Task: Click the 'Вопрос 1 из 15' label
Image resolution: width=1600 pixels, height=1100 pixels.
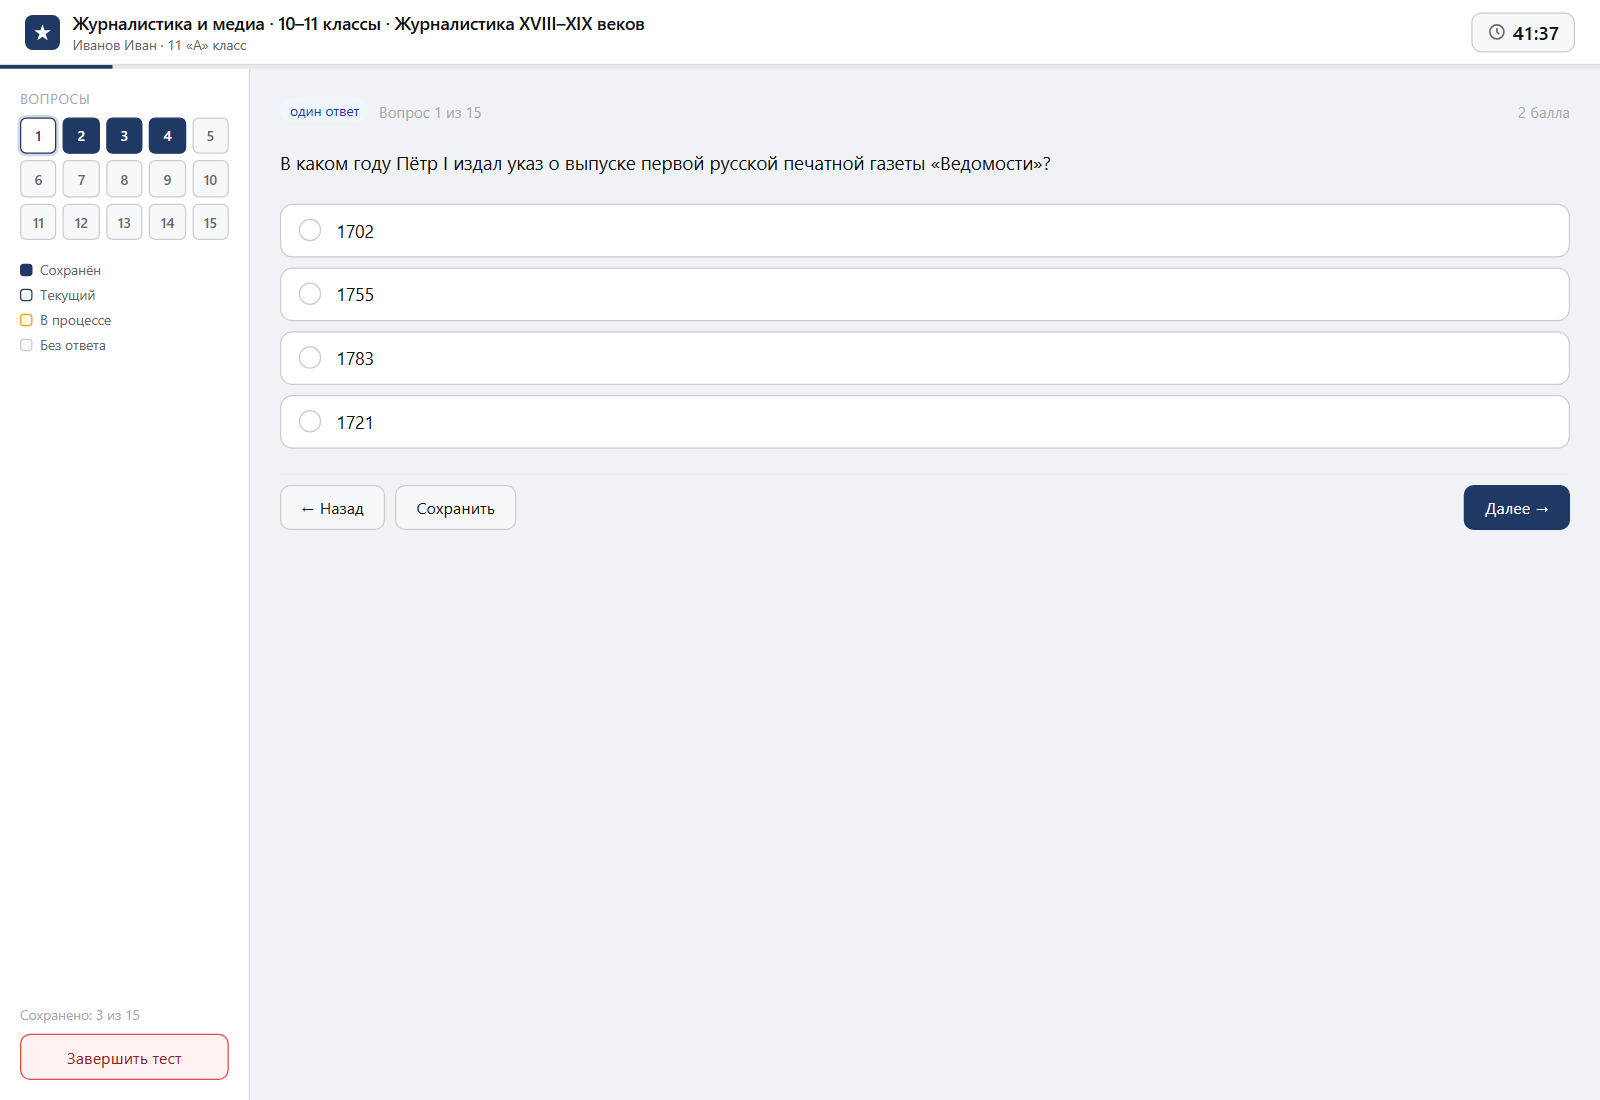Action: coord(430,113)
